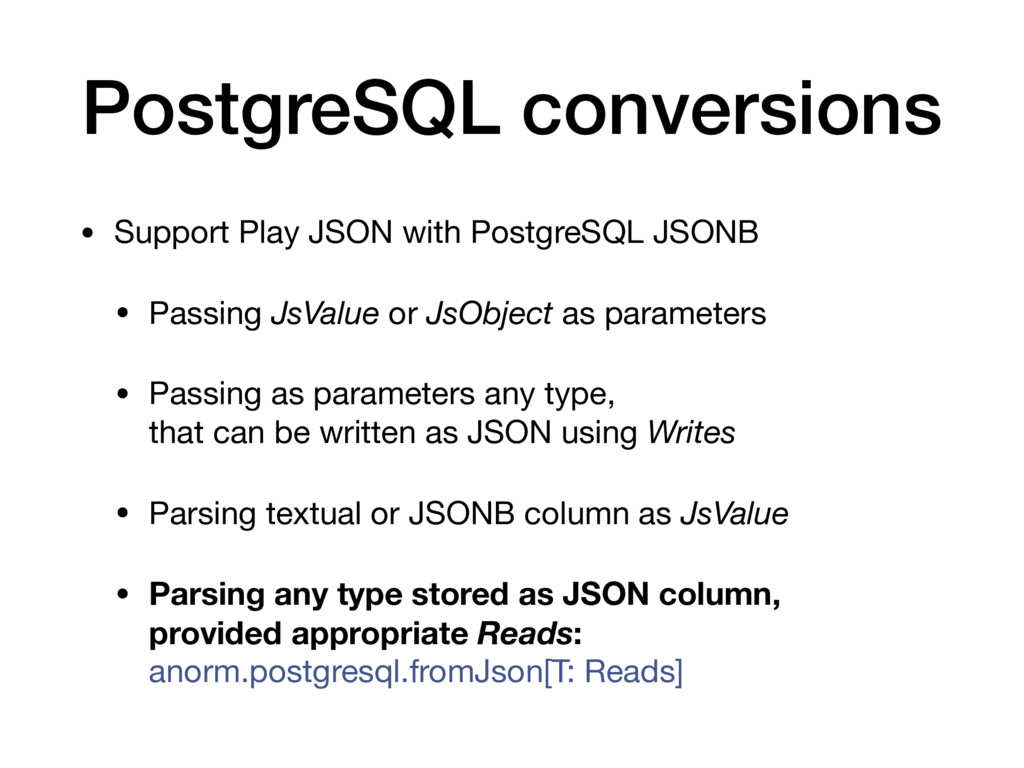
Task: Click the anorm.postgresql.fromJson[T: Reads] link
Action: (416, 672)
